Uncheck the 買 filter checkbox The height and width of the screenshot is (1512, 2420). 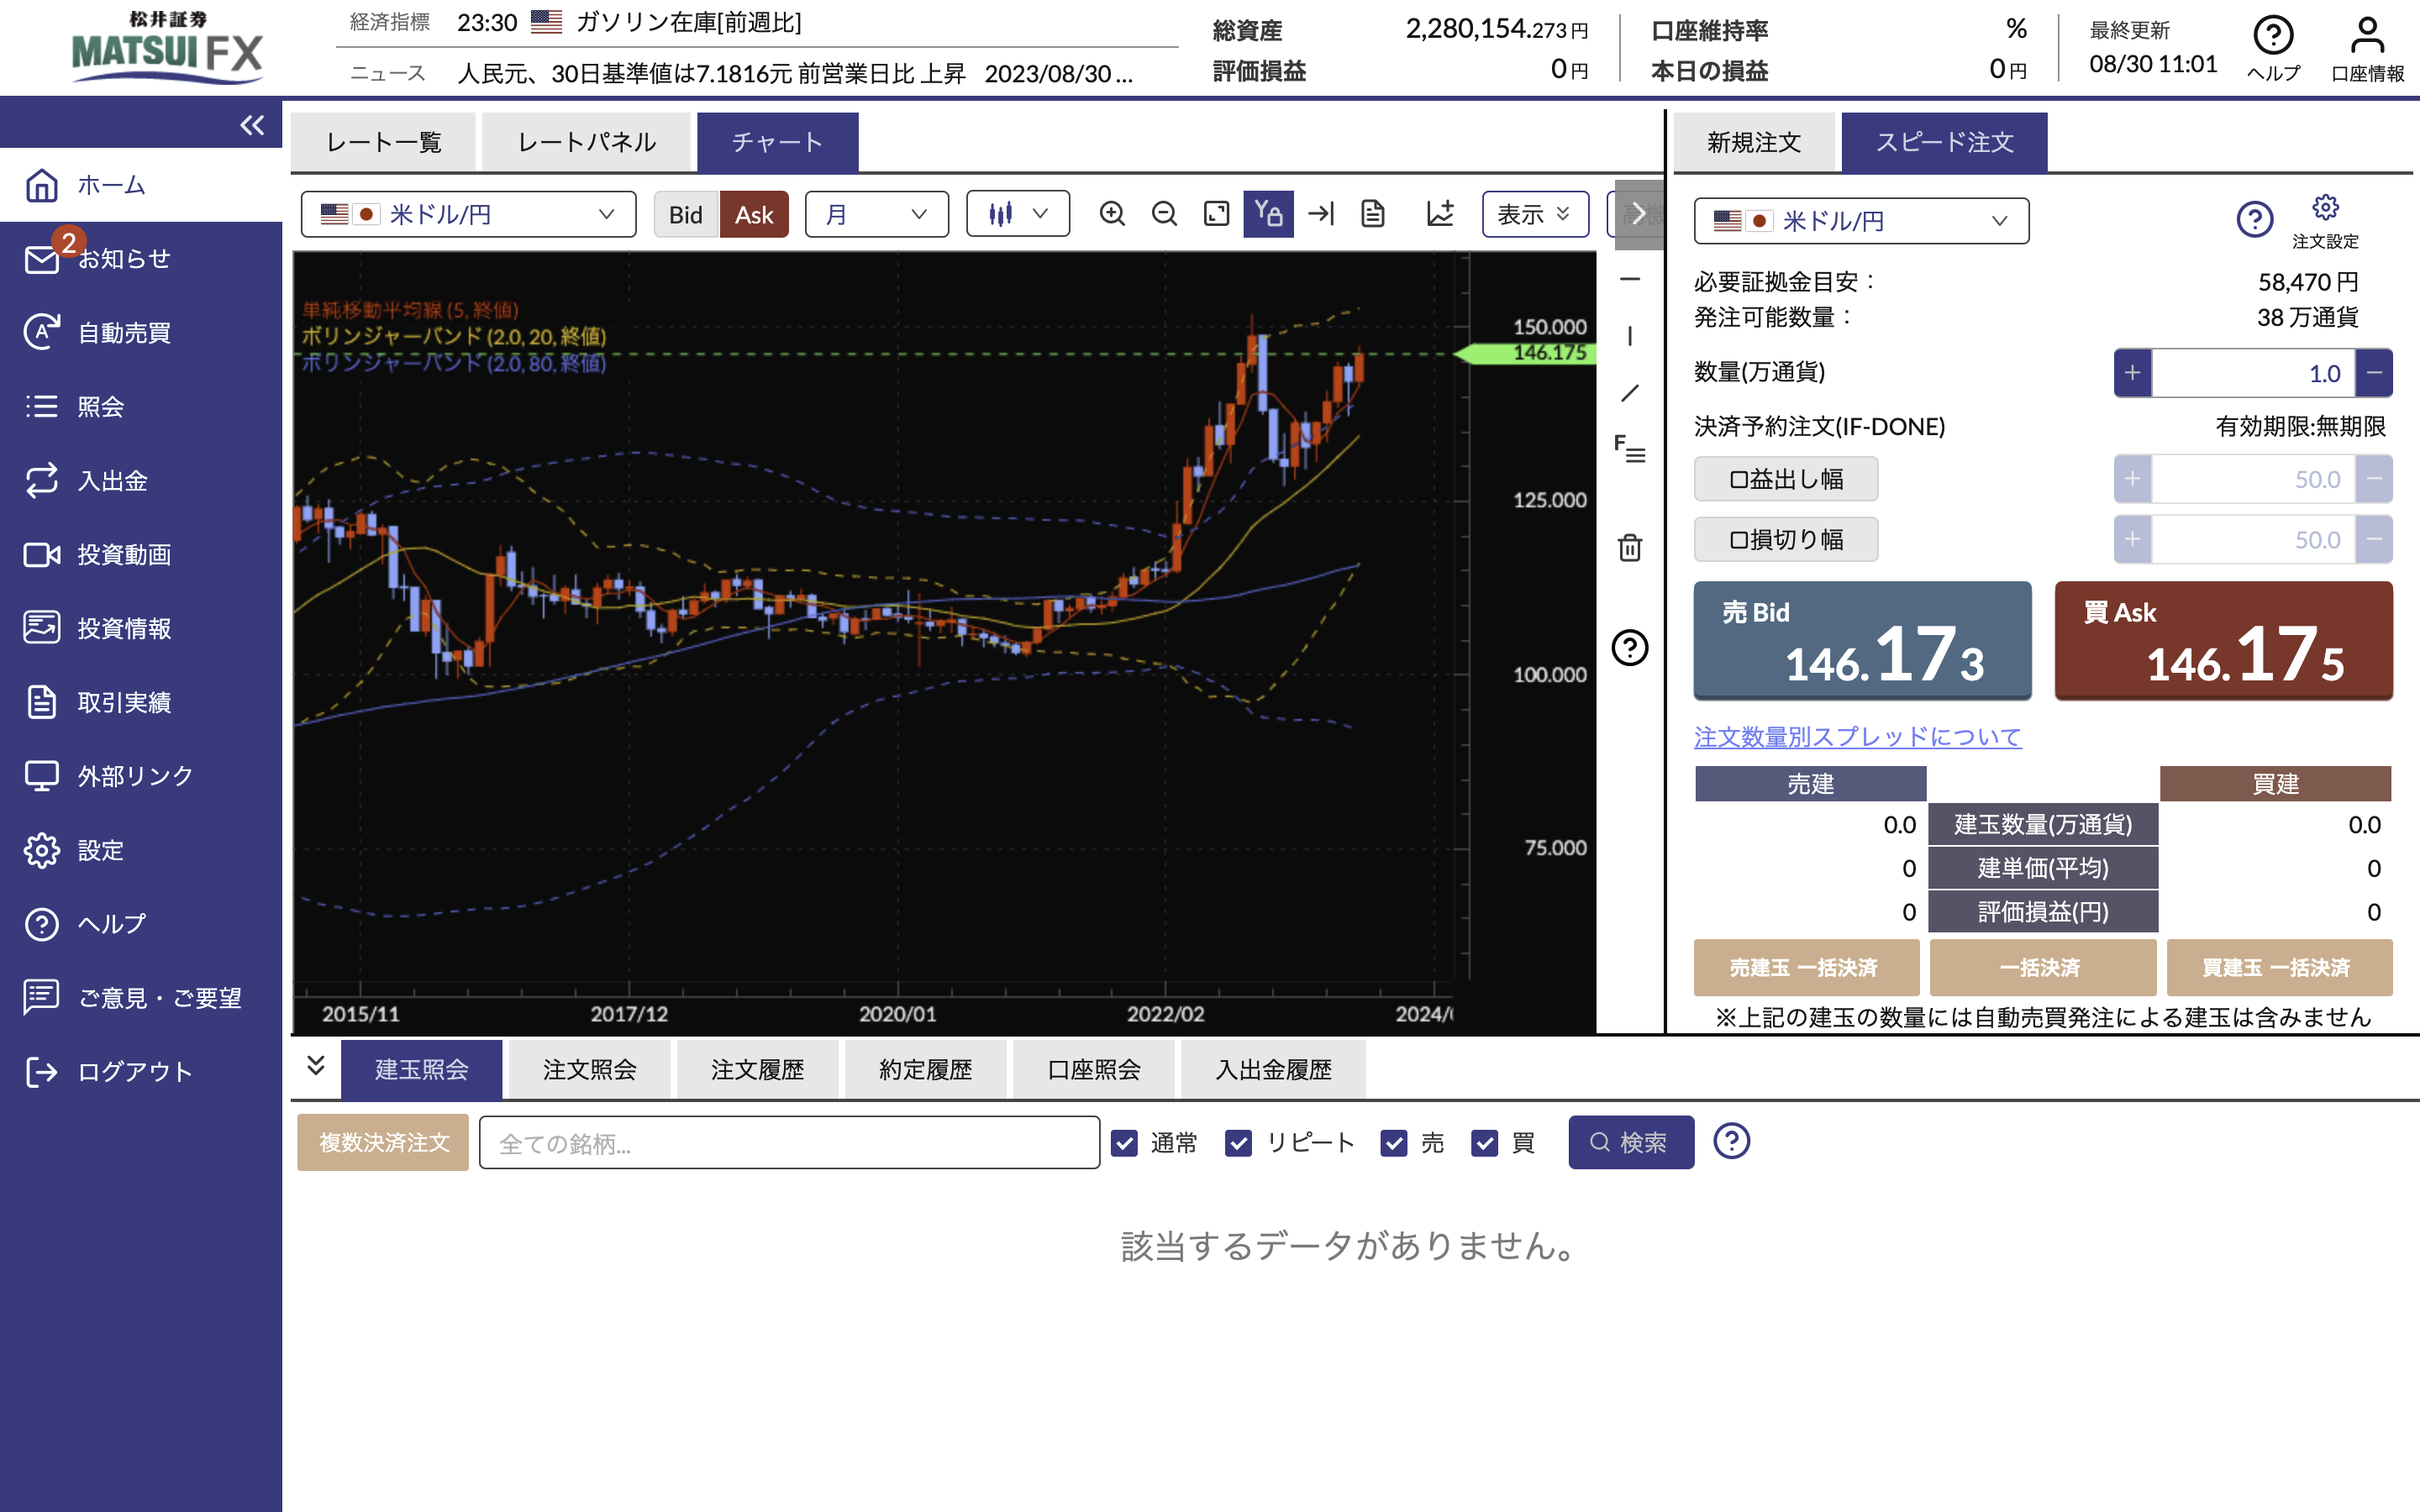1484,1142
